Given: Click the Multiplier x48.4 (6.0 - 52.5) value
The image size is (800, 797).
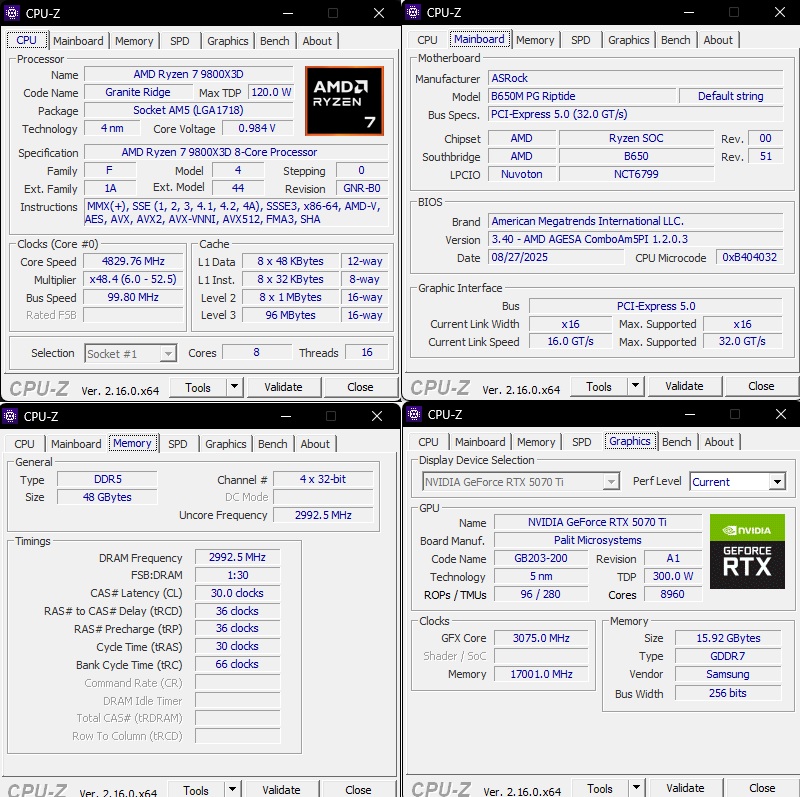Looking at the screenshot, I should (x=133, y=279).
